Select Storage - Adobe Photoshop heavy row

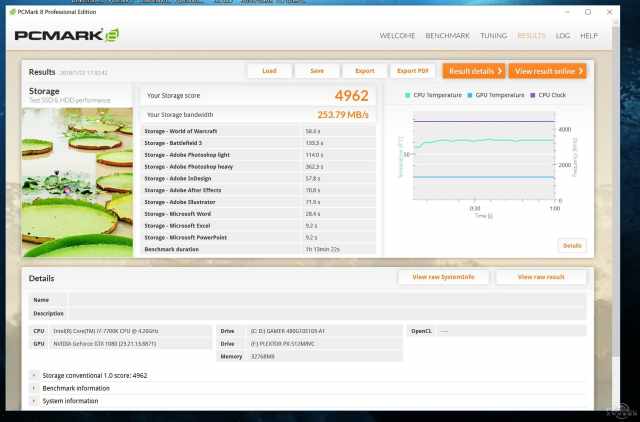coord(259,167)
